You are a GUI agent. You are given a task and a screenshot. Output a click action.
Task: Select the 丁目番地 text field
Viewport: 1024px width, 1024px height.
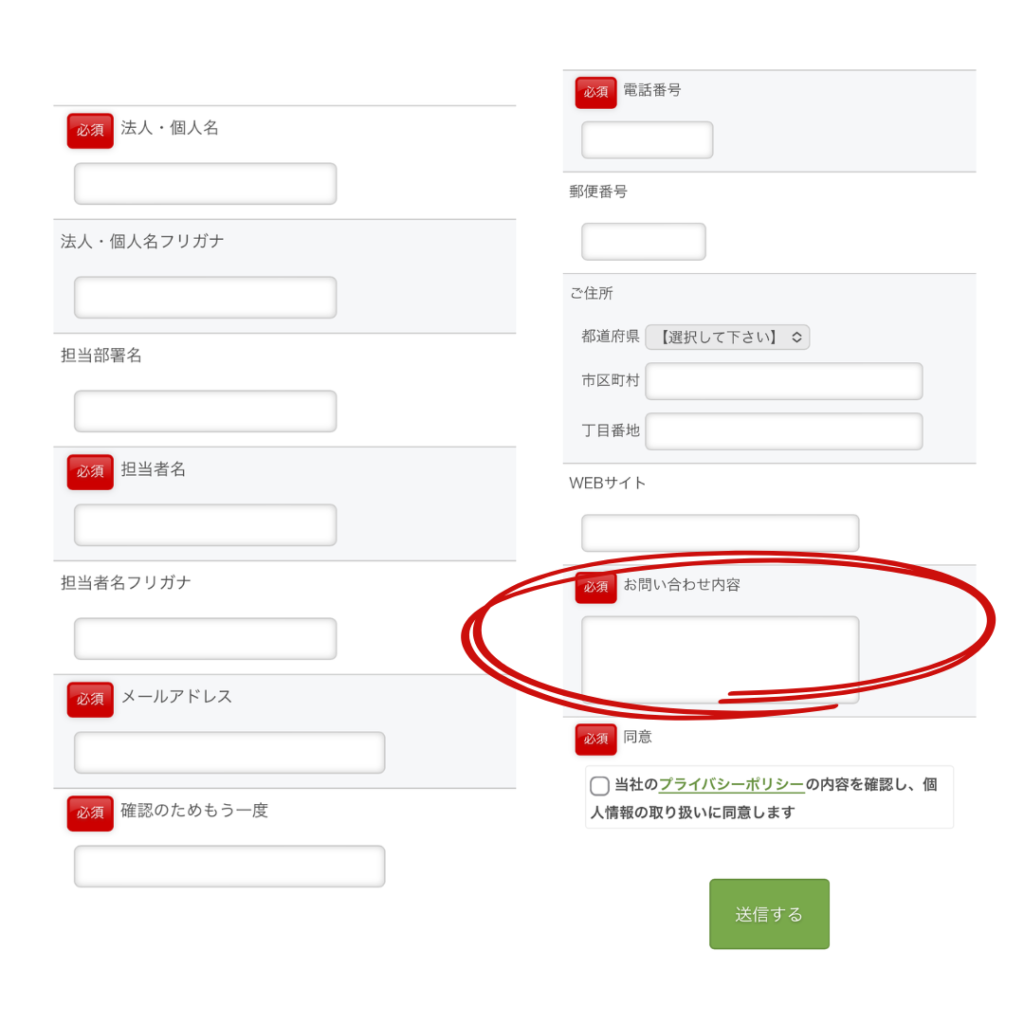click(x=784, y=431)
